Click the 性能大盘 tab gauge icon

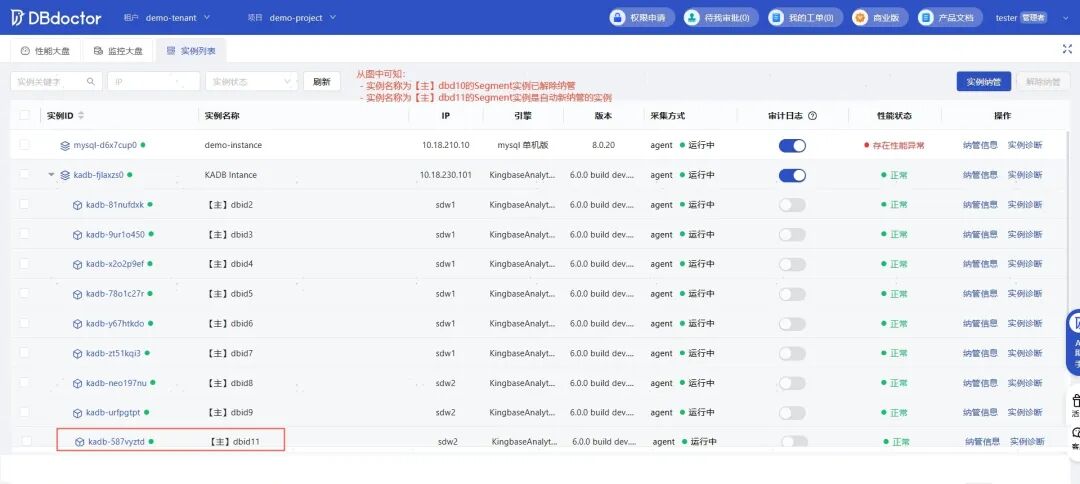tap(25, 51)
